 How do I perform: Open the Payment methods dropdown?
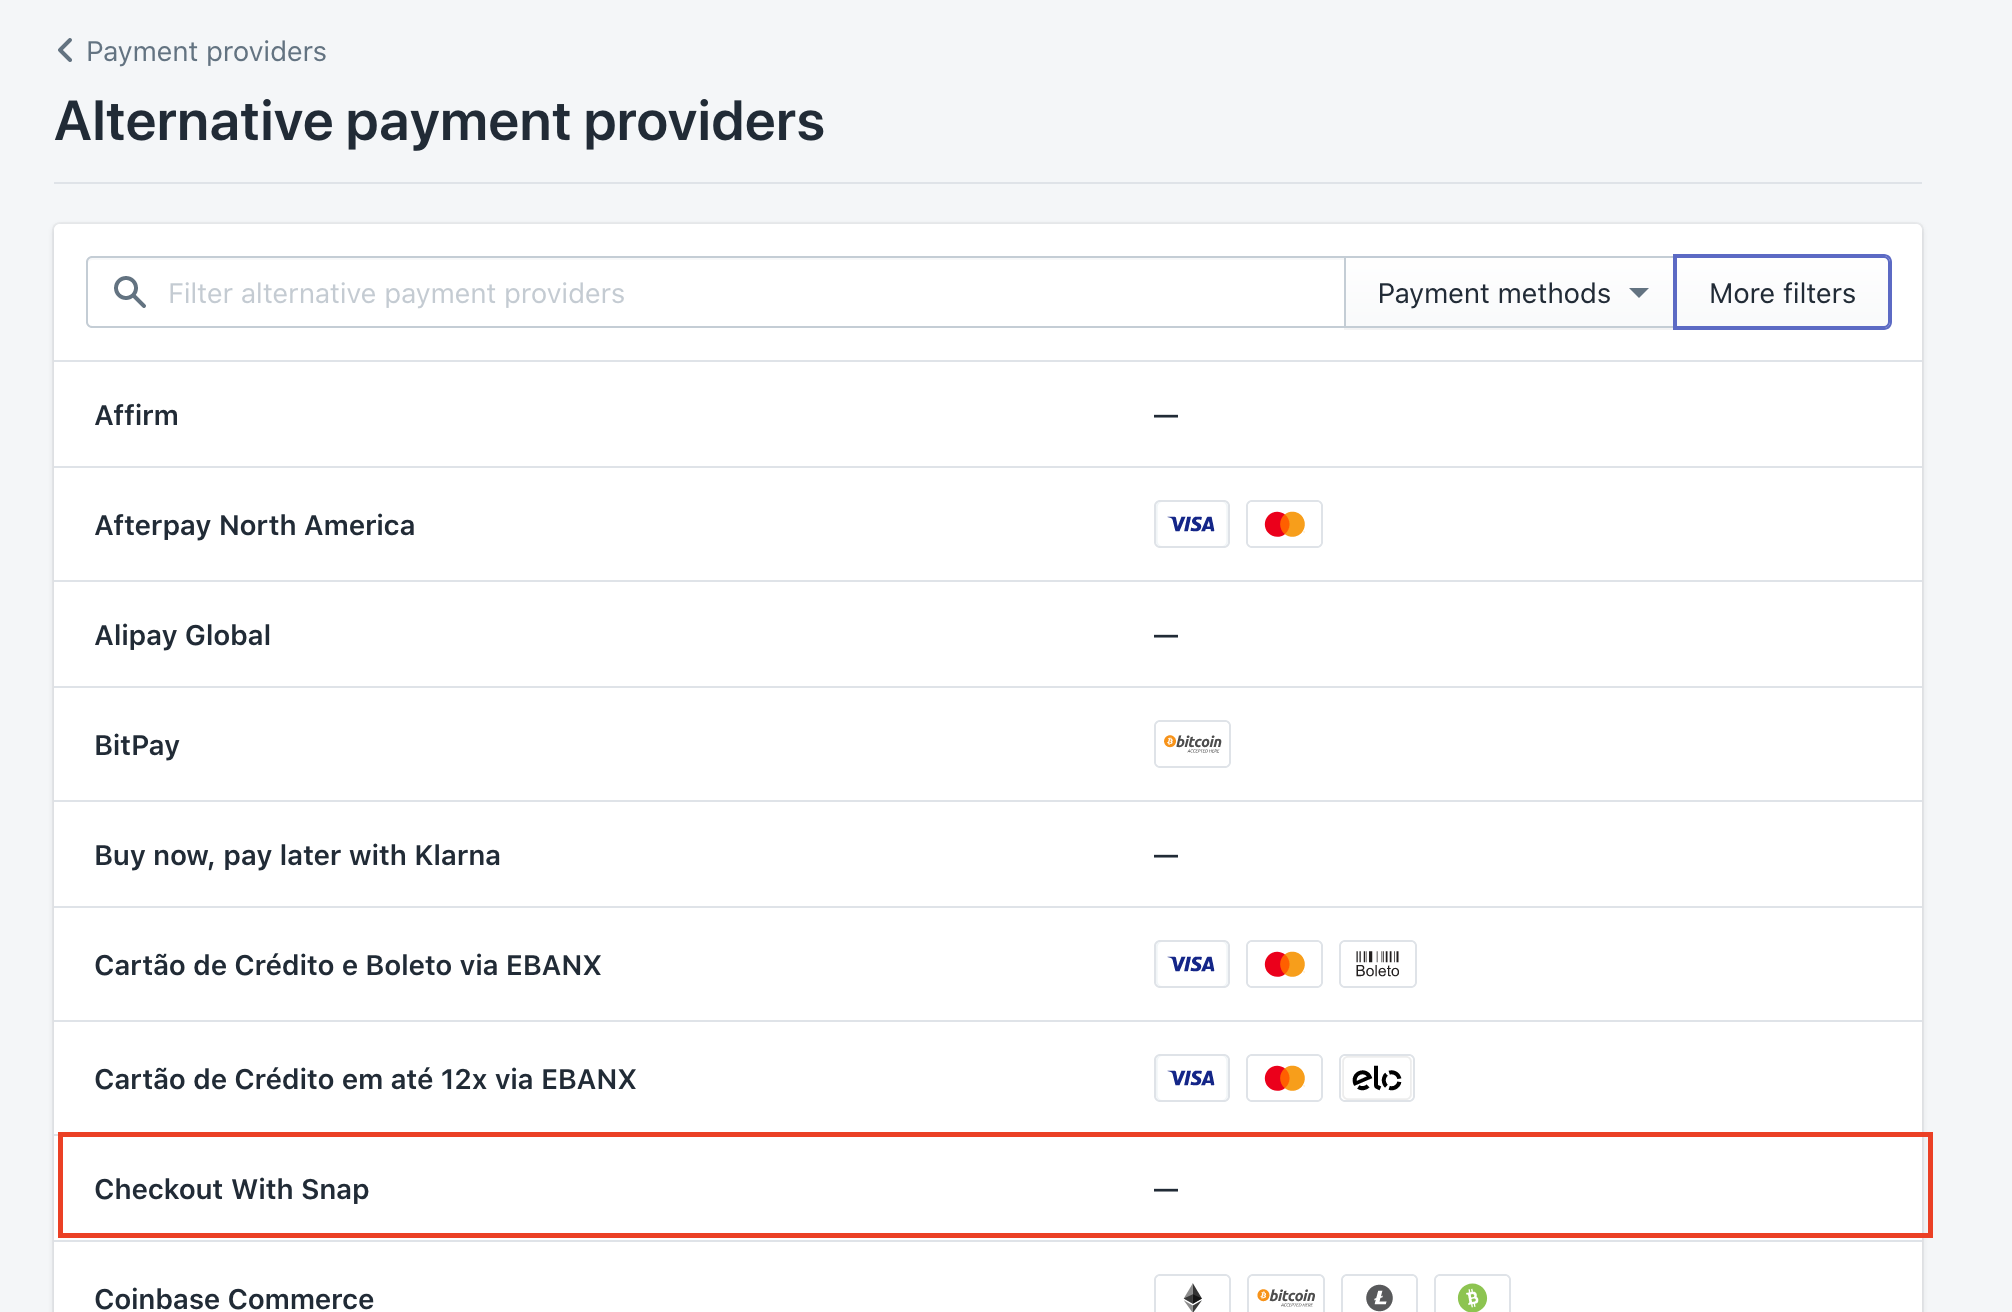tap(1510, 292)
